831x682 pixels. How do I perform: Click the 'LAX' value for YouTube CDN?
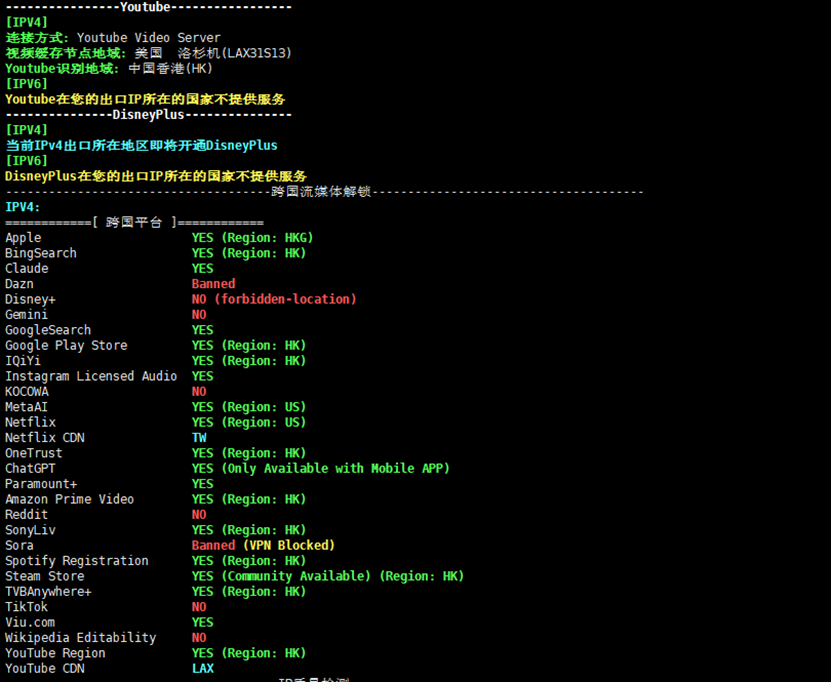coord(203,668)
